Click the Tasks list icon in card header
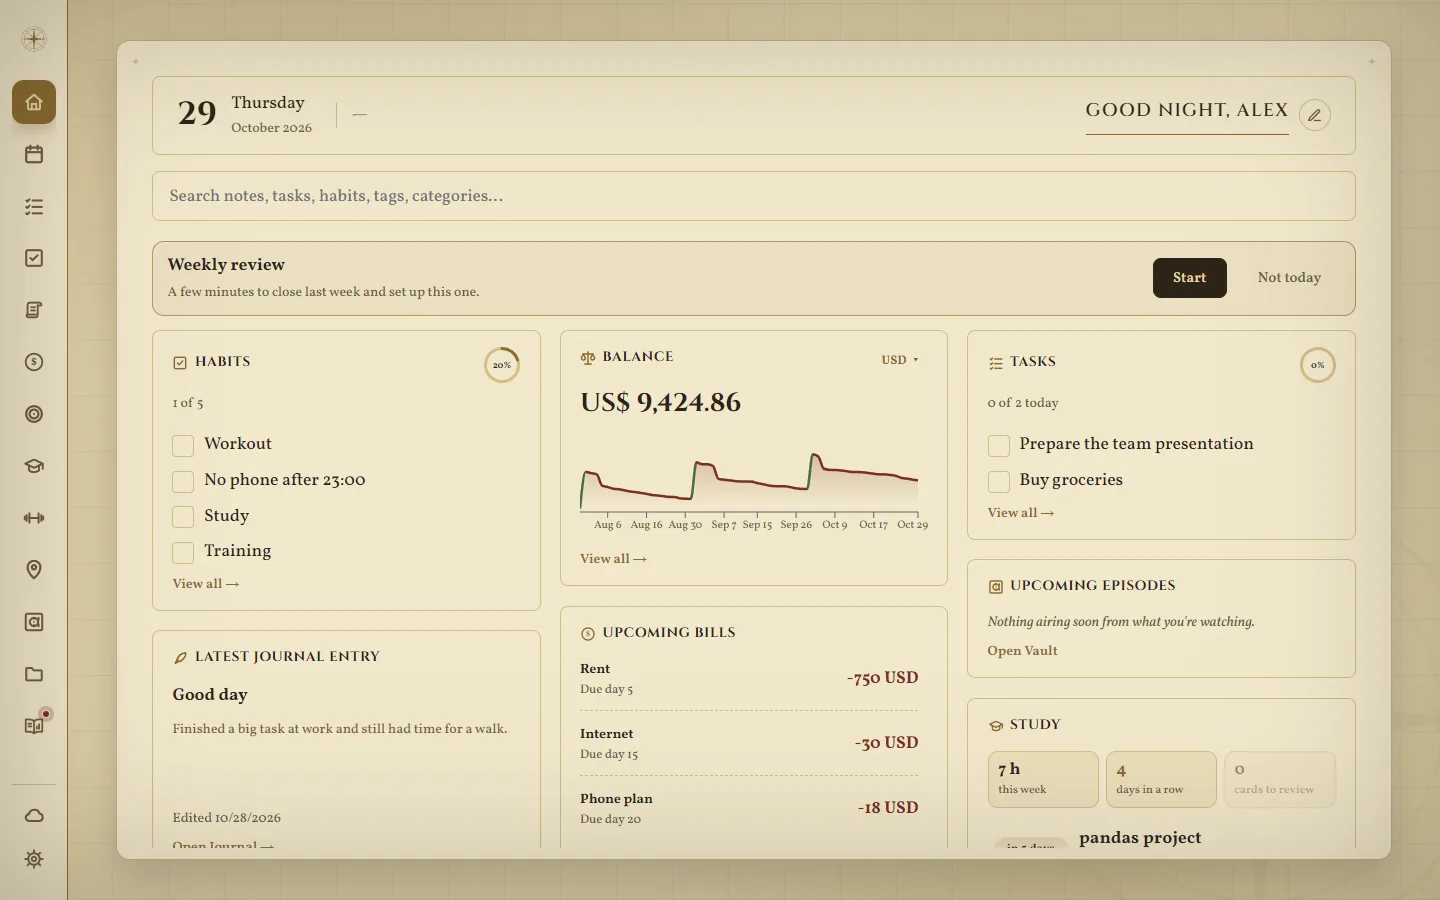 [996, 362]
